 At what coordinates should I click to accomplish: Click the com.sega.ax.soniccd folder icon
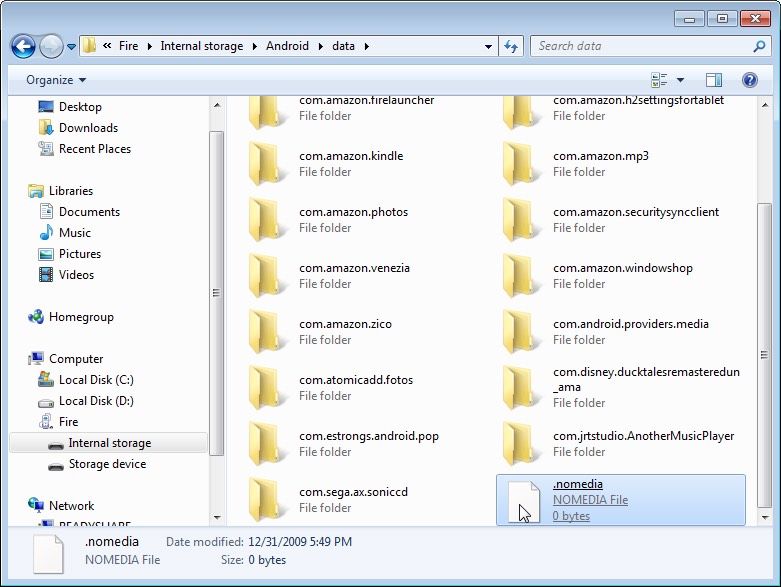point(266,499)
